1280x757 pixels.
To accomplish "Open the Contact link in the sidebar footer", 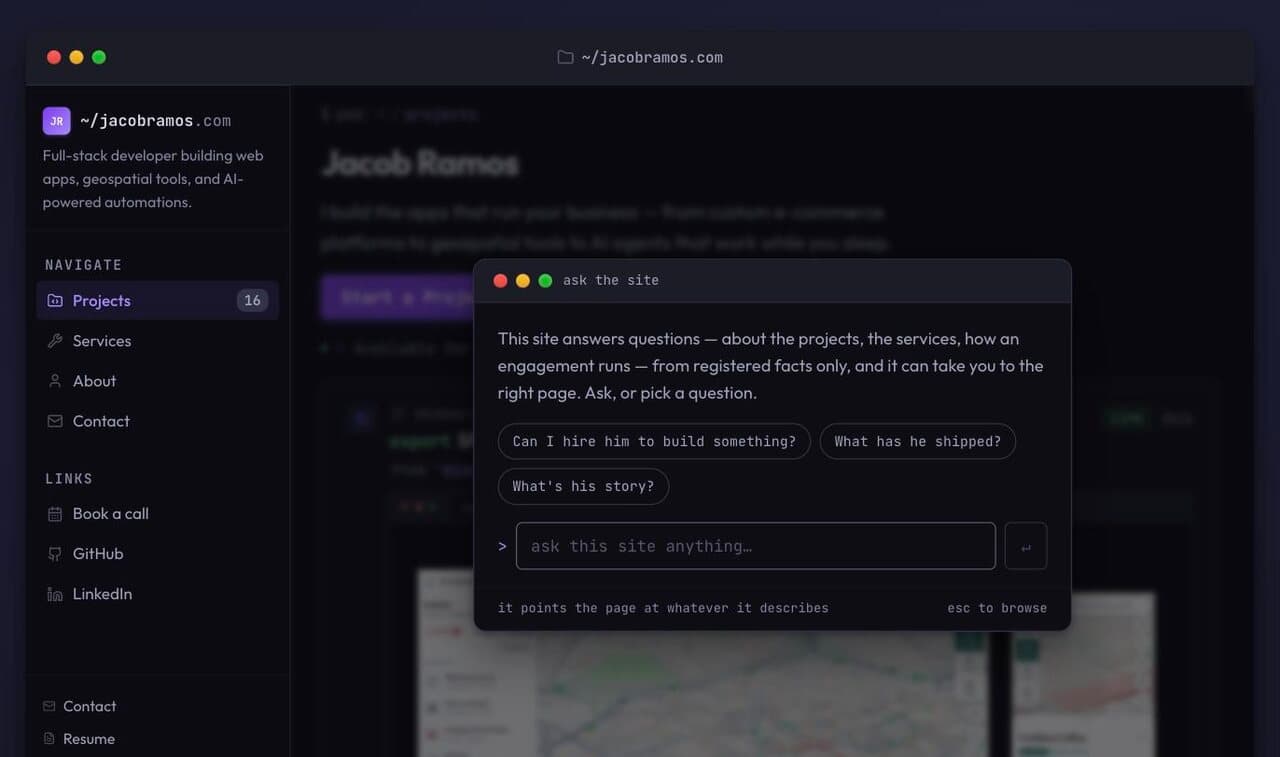I will click(80, 706).
